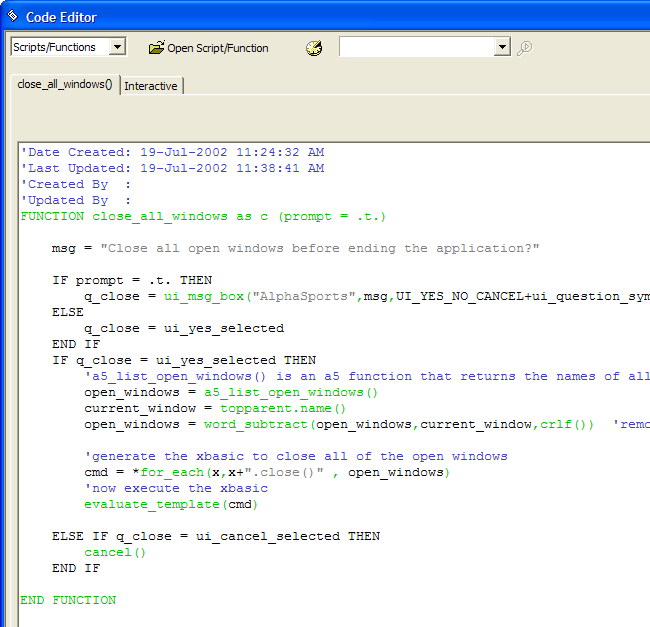Click the Scripts/Functions combo box text
Image resolution: width=650 pixels, height=627 pixels.
(x=54, y=47)
